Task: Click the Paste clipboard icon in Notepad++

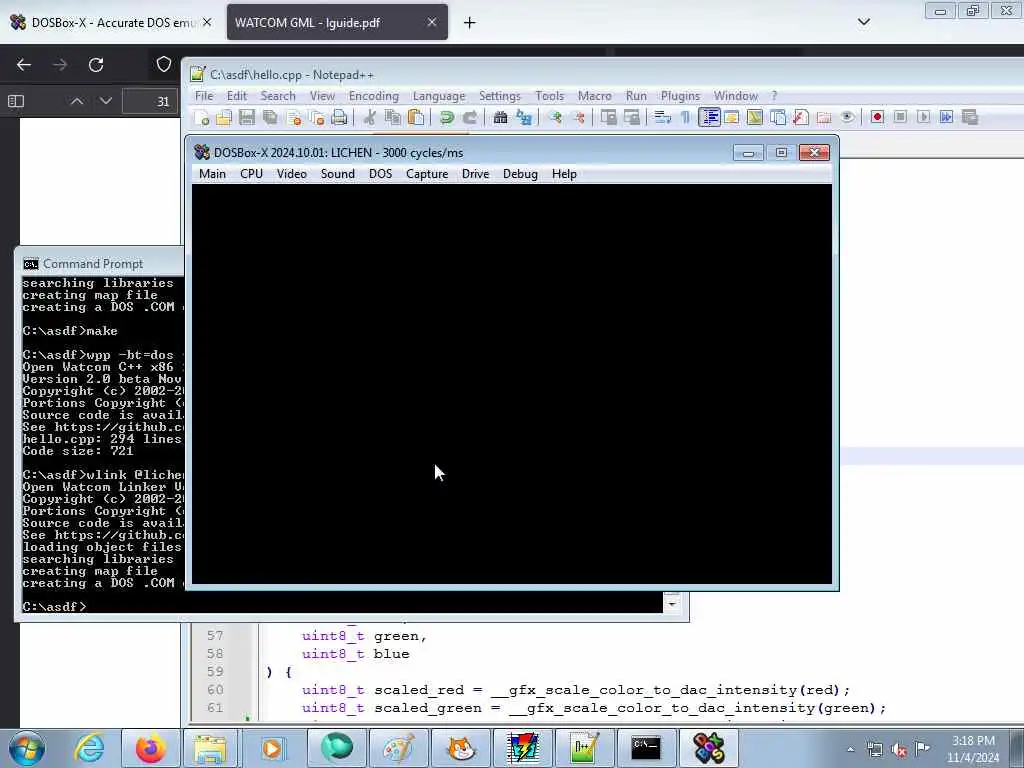Action: (415, 118)
